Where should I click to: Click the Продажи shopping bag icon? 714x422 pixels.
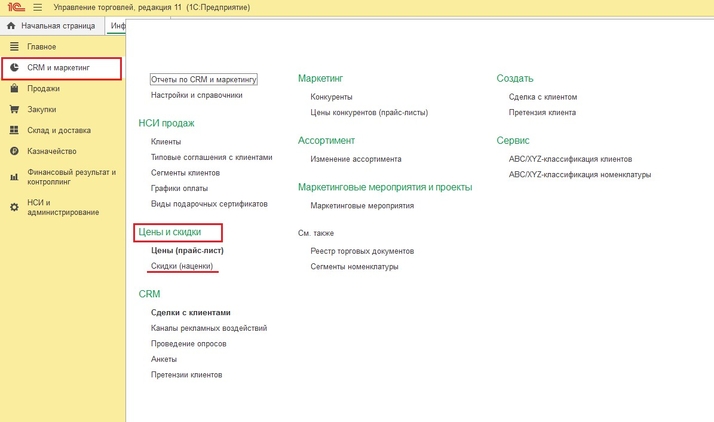pyautogui.click(x=14, y=88)
